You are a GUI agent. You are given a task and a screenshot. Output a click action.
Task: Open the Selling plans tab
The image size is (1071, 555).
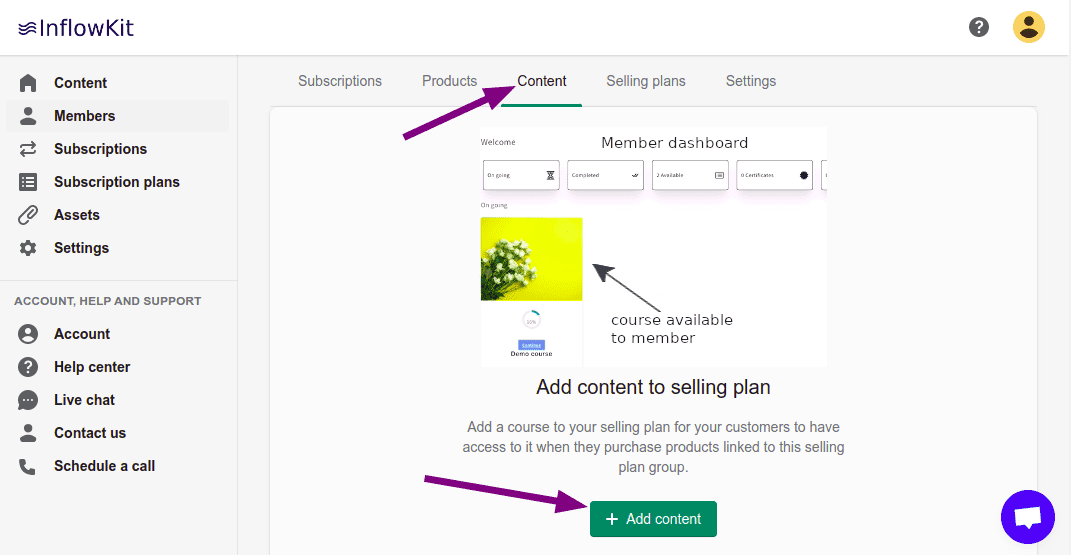pyautogui.click(x=645, y=81)
